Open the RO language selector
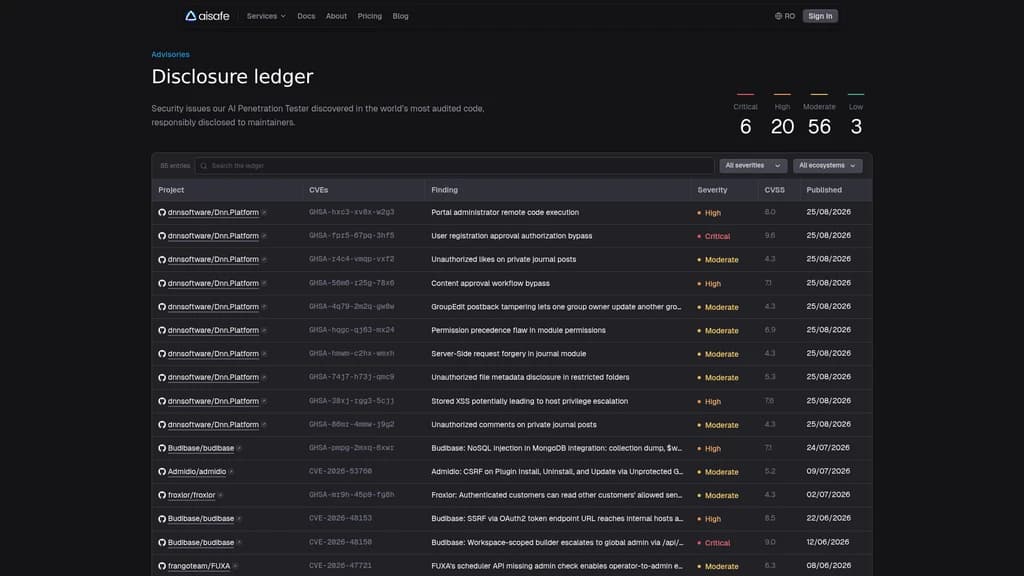 785,16
